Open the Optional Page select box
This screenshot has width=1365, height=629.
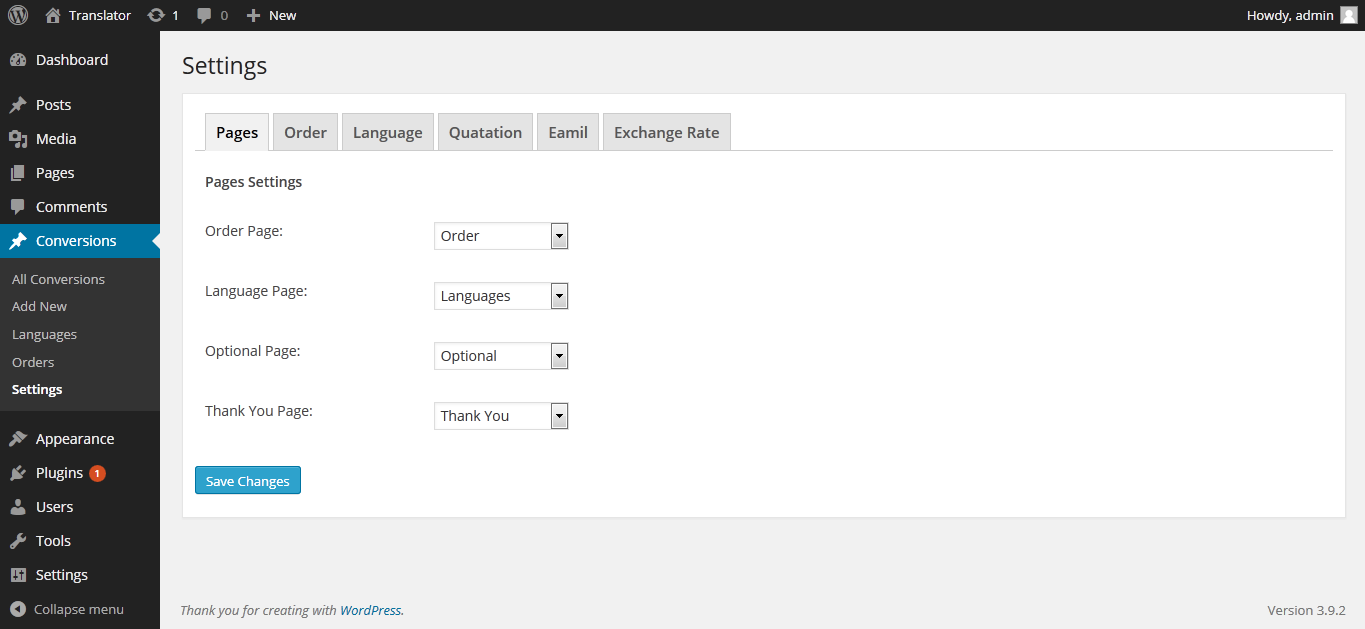click(501, 356)
